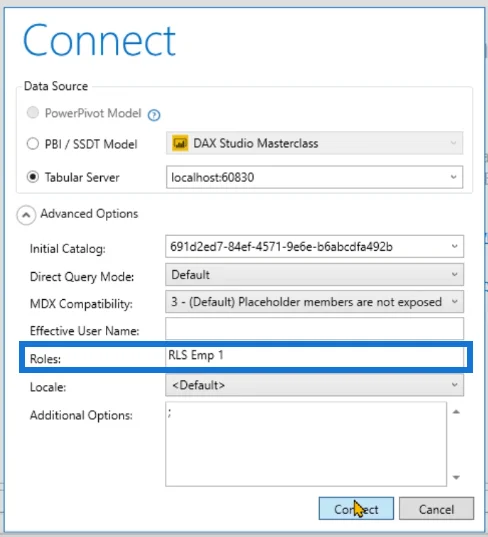This screenshot has height=537, width=488.
Task: Click the Power BI icon beside DAX Studio Masterclass
Action: click(x=180, y=143)
